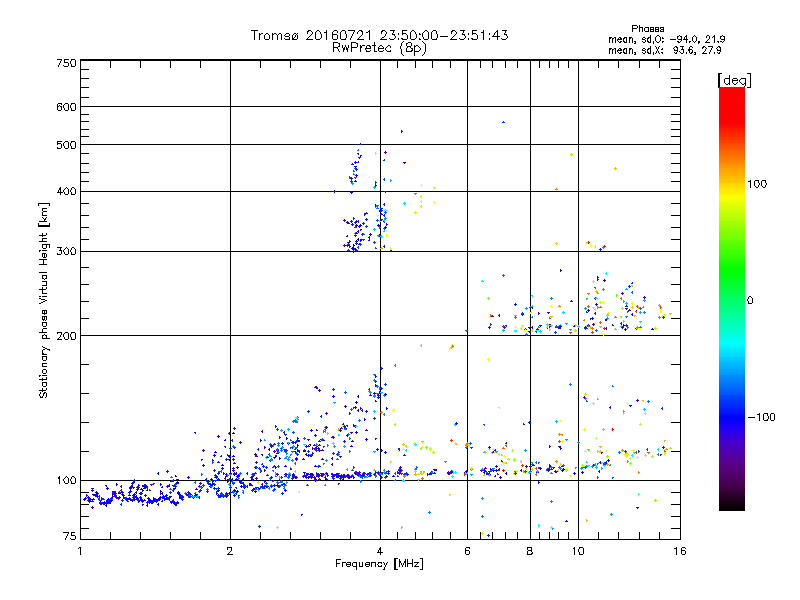Click the subtitle 'RwPretec (8p)'

pos(379,48)
